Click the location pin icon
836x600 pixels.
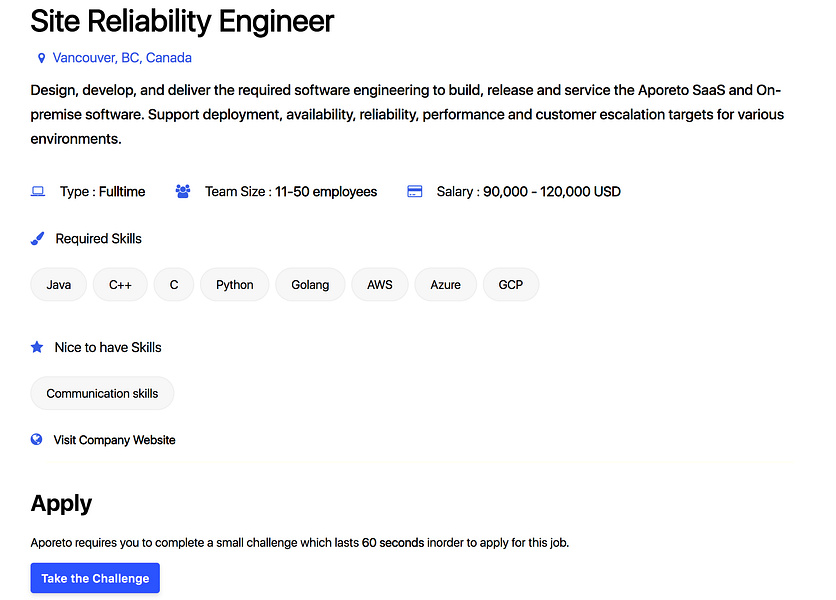pos(41,58)
